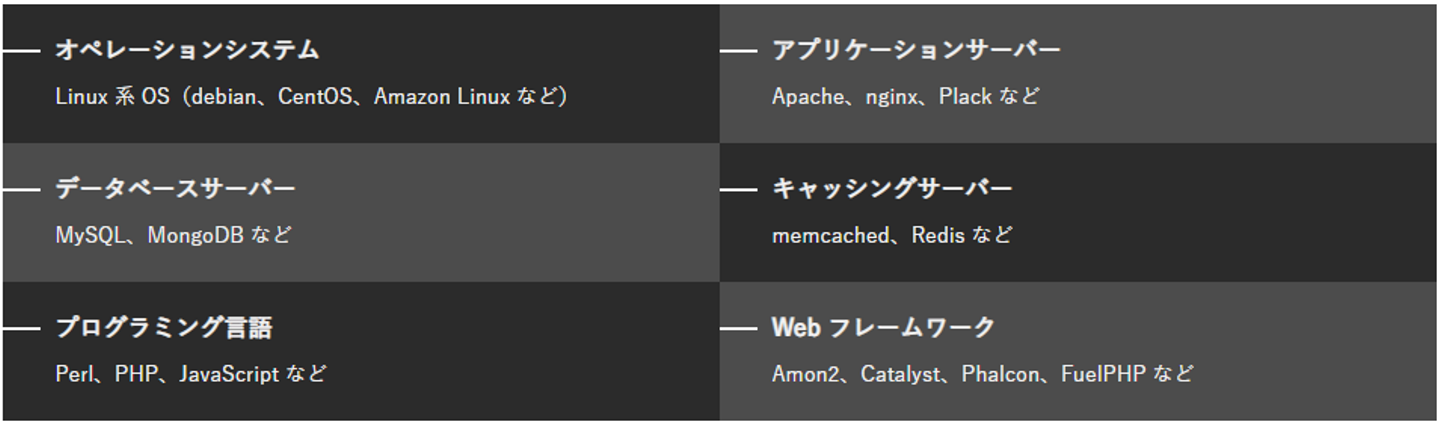Click the word JavaScript
The height and width of the screenshot is (424, 1440).
coord(229,375)
